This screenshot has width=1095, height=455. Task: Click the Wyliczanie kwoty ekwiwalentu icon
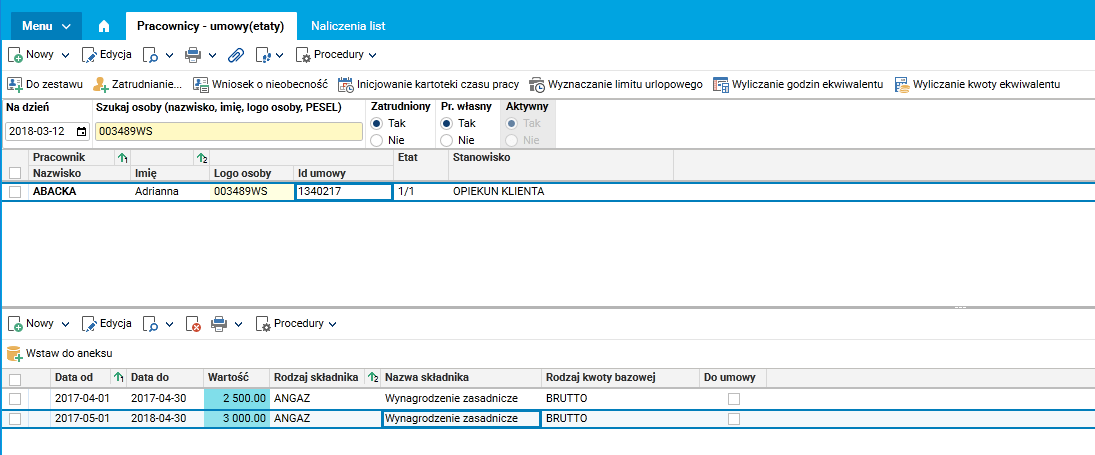coord(902,84)
